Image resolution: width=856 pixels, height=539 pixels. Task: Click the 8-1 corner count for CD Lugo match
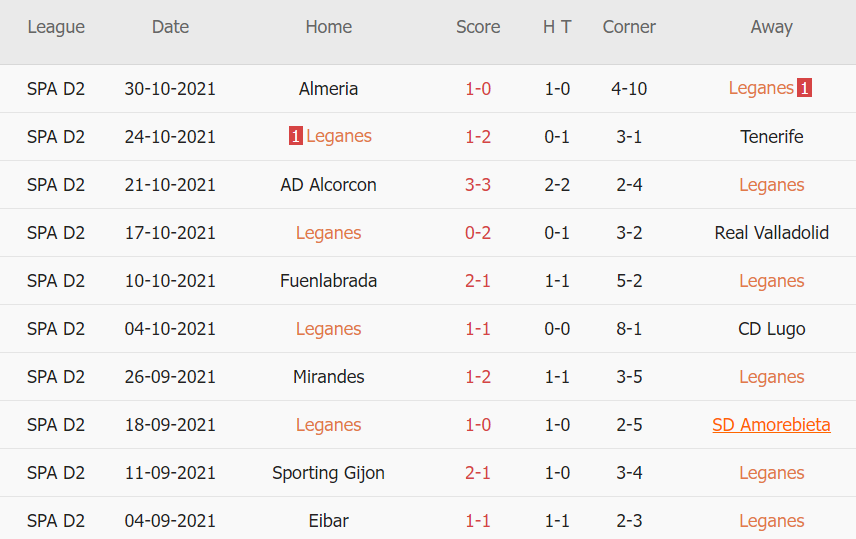coord(629,329)
